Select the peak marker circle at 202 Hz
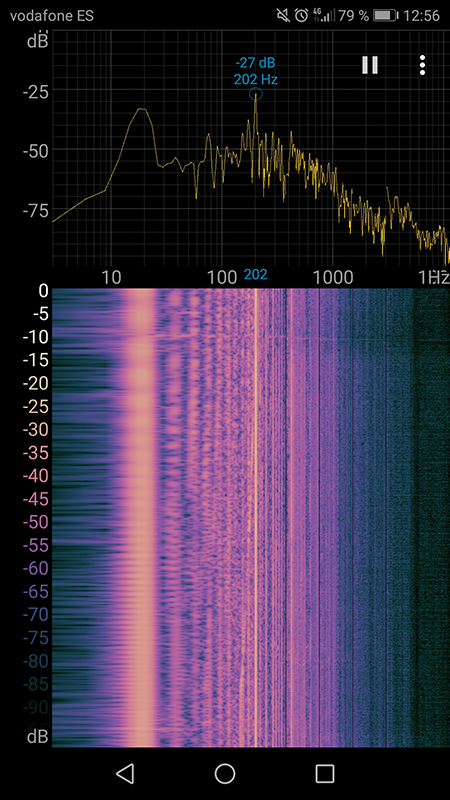 (x=256, y=94)
